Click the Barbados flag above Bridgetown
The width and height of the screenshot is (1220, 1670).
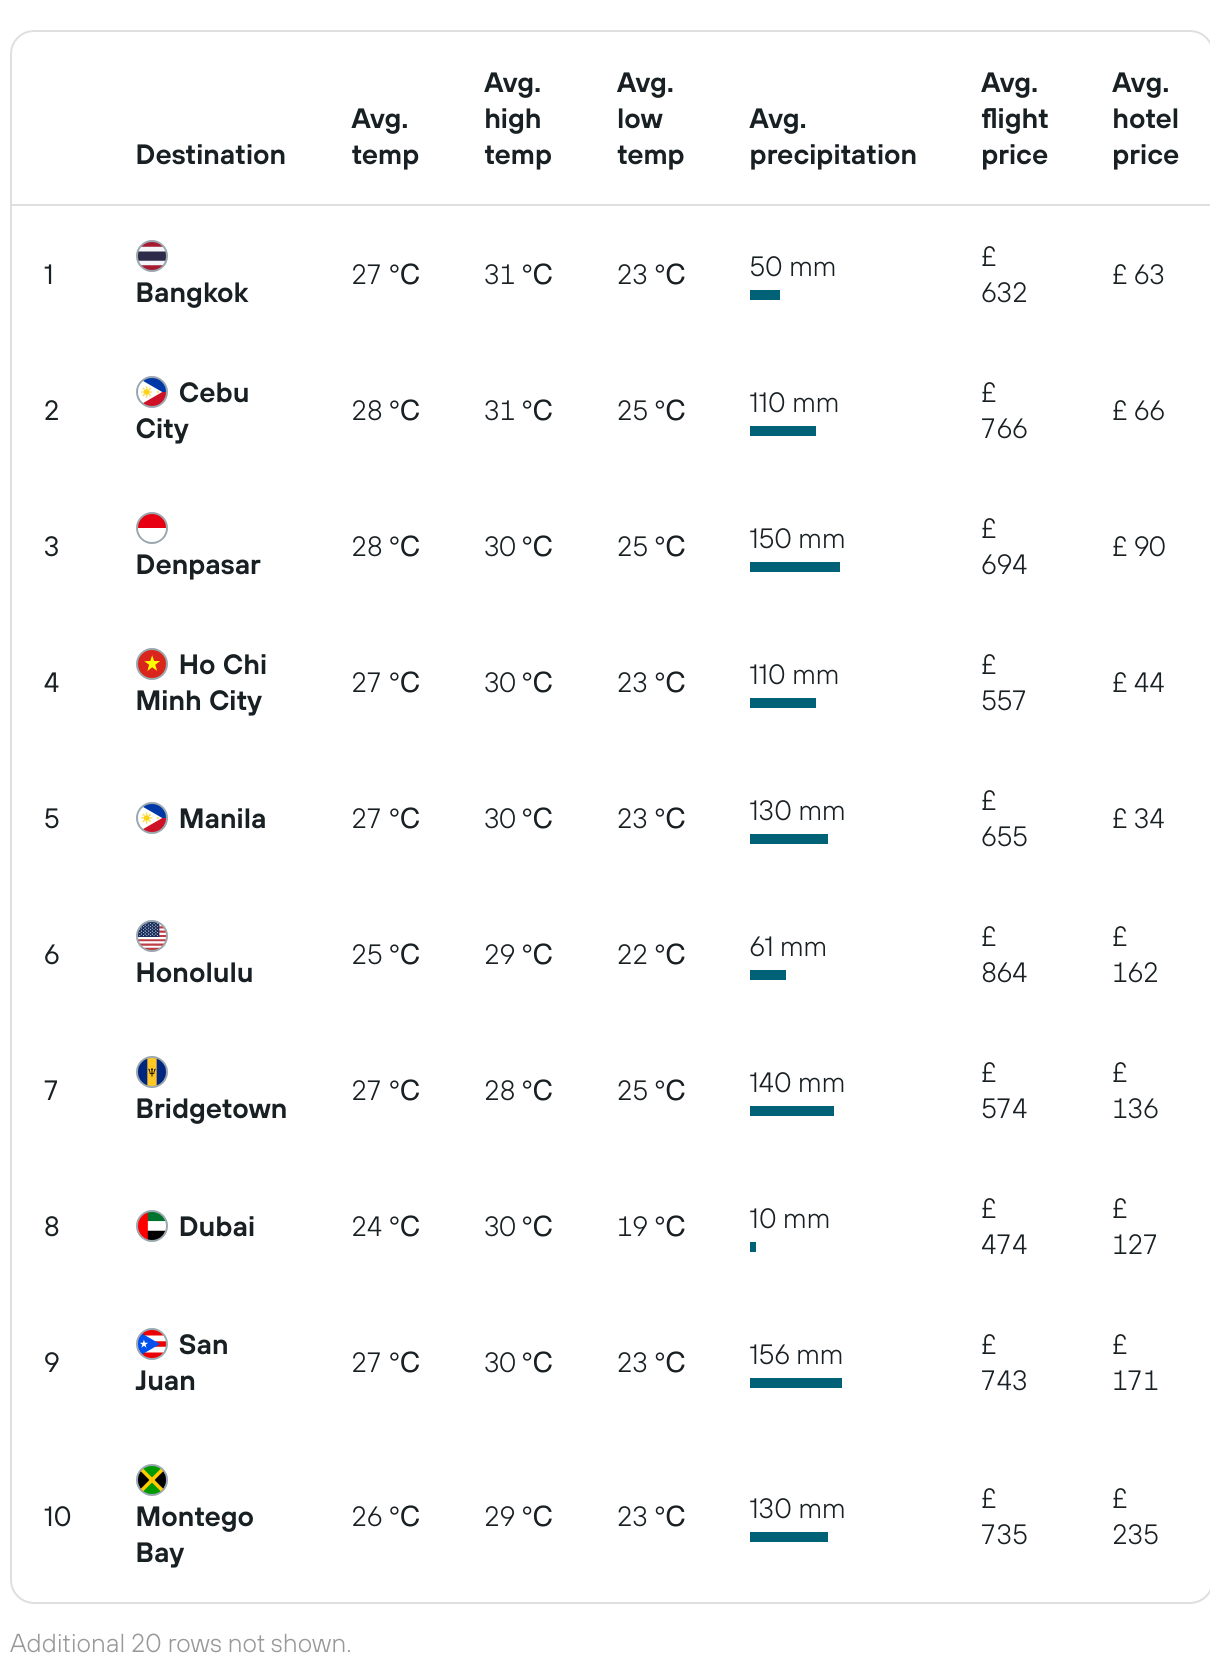click(x=152, y=1072)
